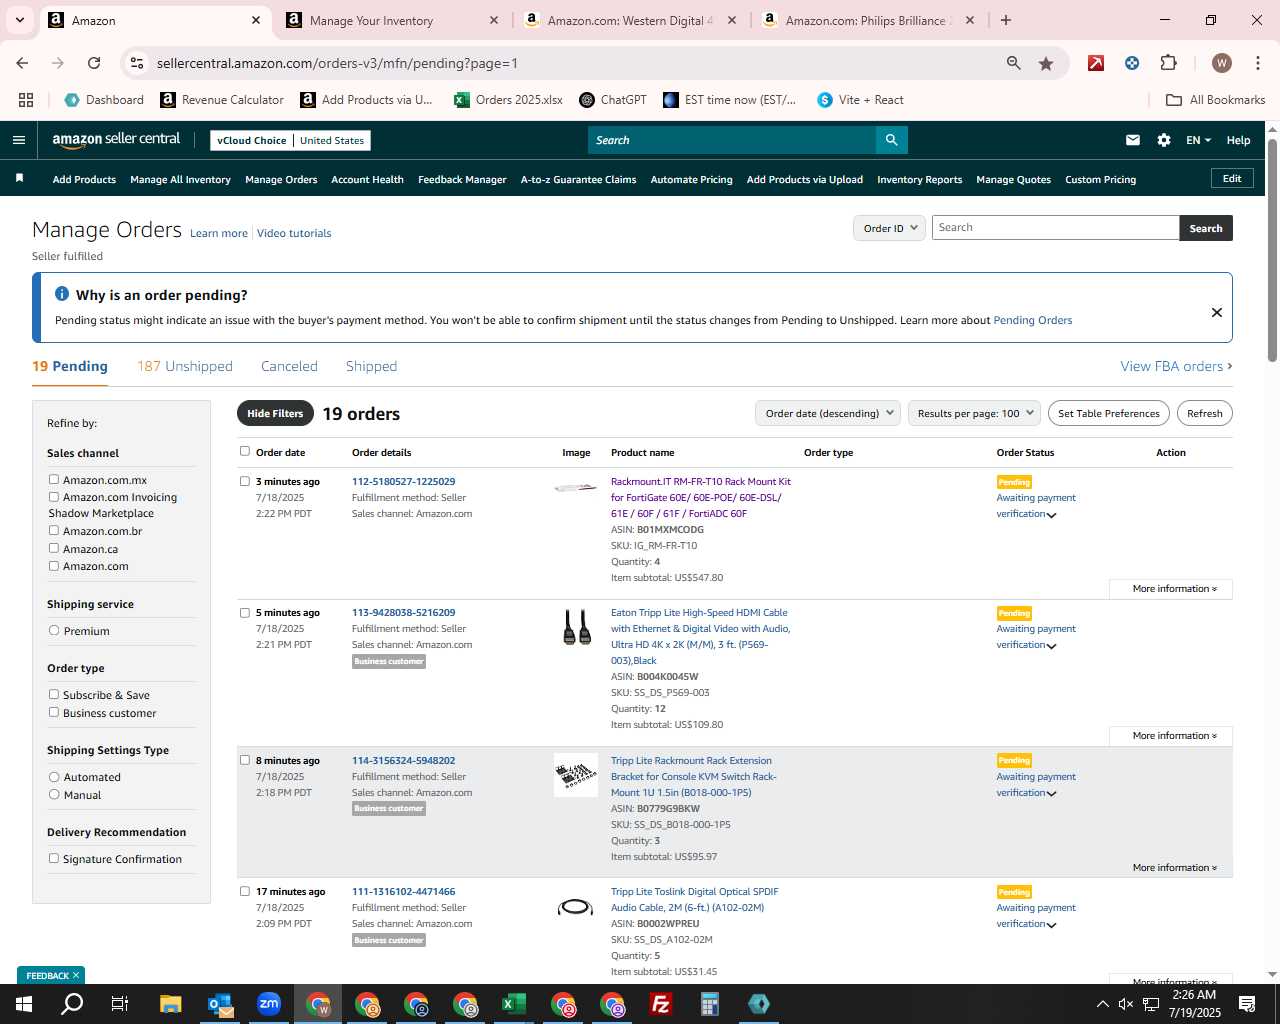Open Zoom from the taskbar
Viewport: 1280px width, 1024px height.
click(x=268, y=1004)
